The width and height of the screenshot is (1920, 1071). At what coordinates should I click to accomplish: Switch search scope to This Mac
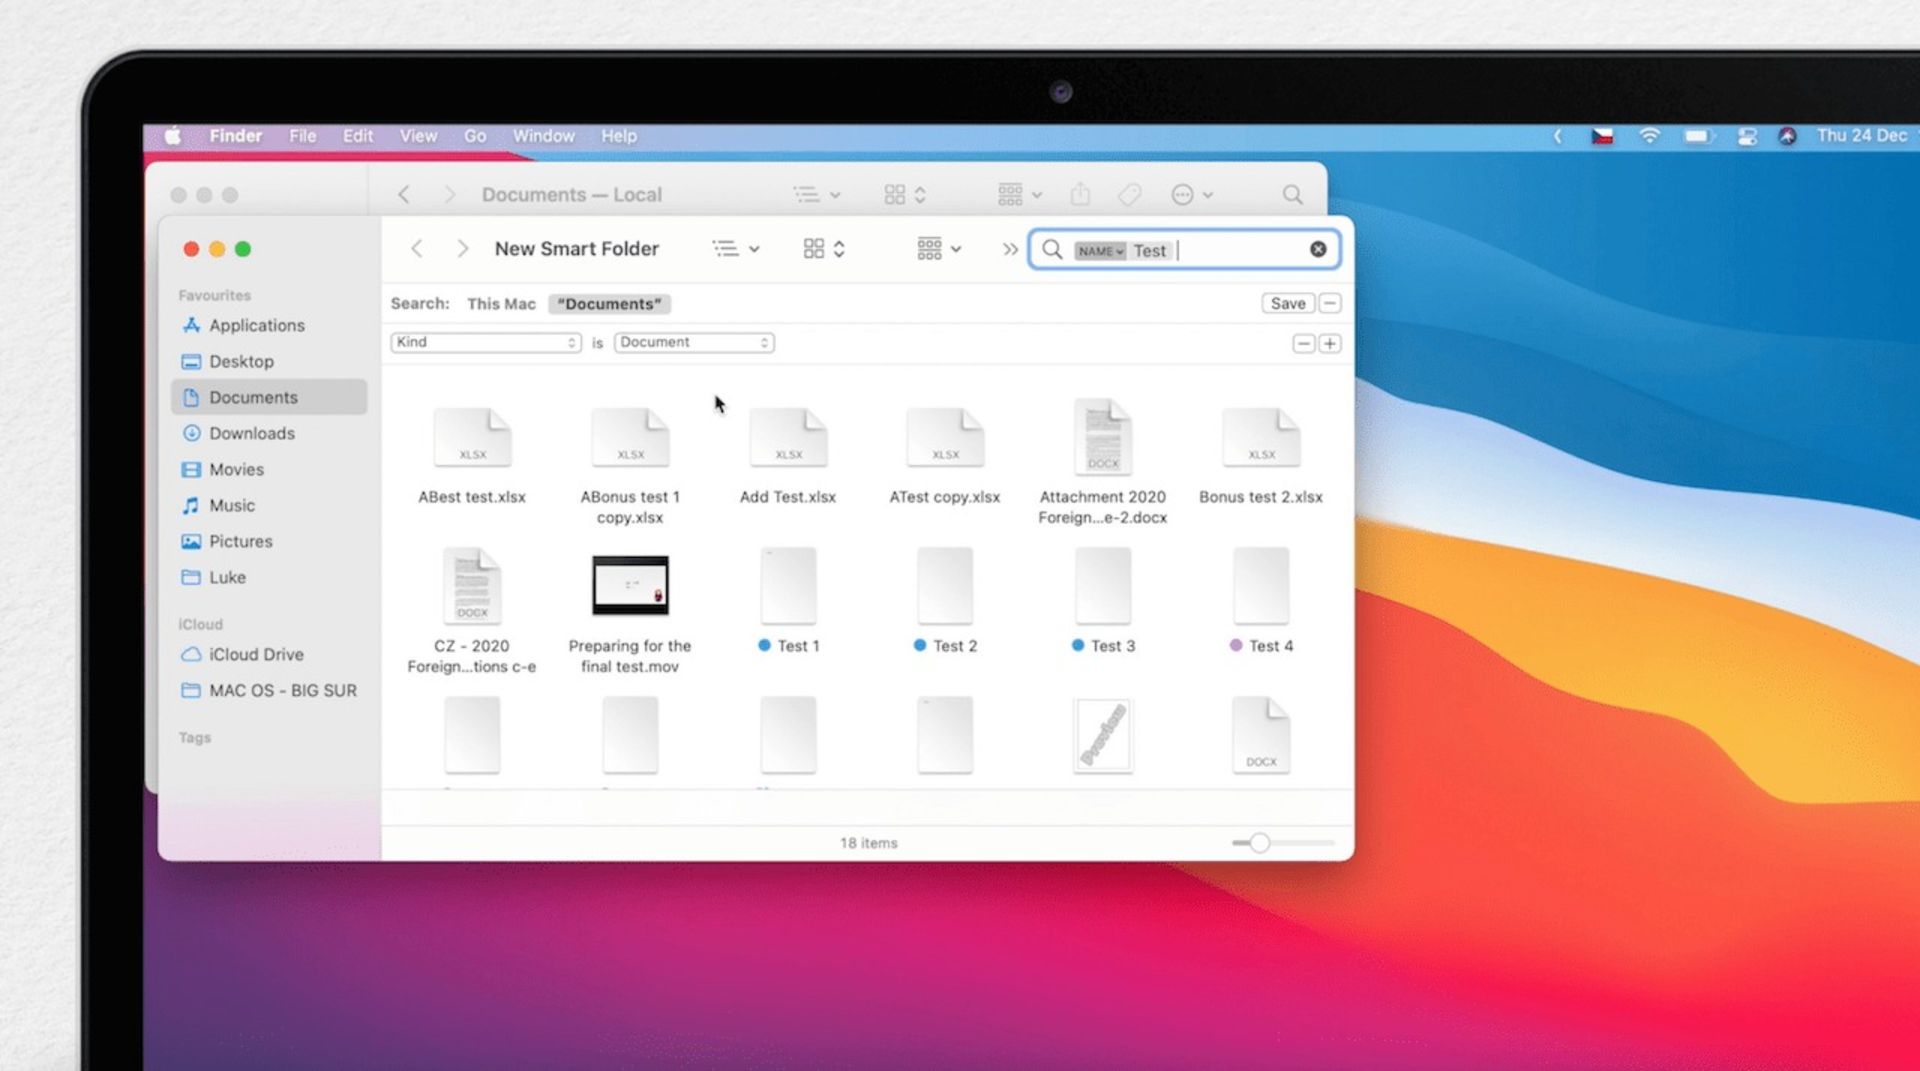click(x=501, y=304)
